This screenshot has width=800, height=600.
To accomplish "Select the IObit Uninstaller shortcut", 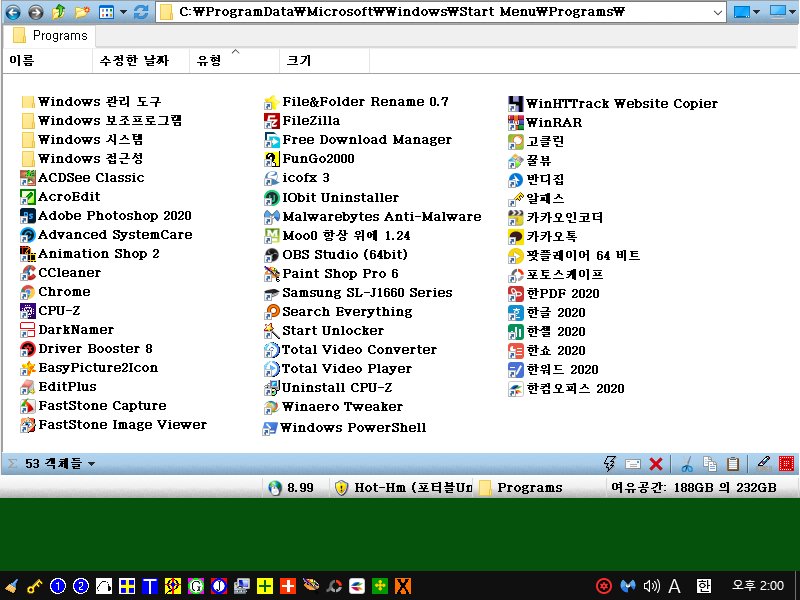I will coord(332,197).
